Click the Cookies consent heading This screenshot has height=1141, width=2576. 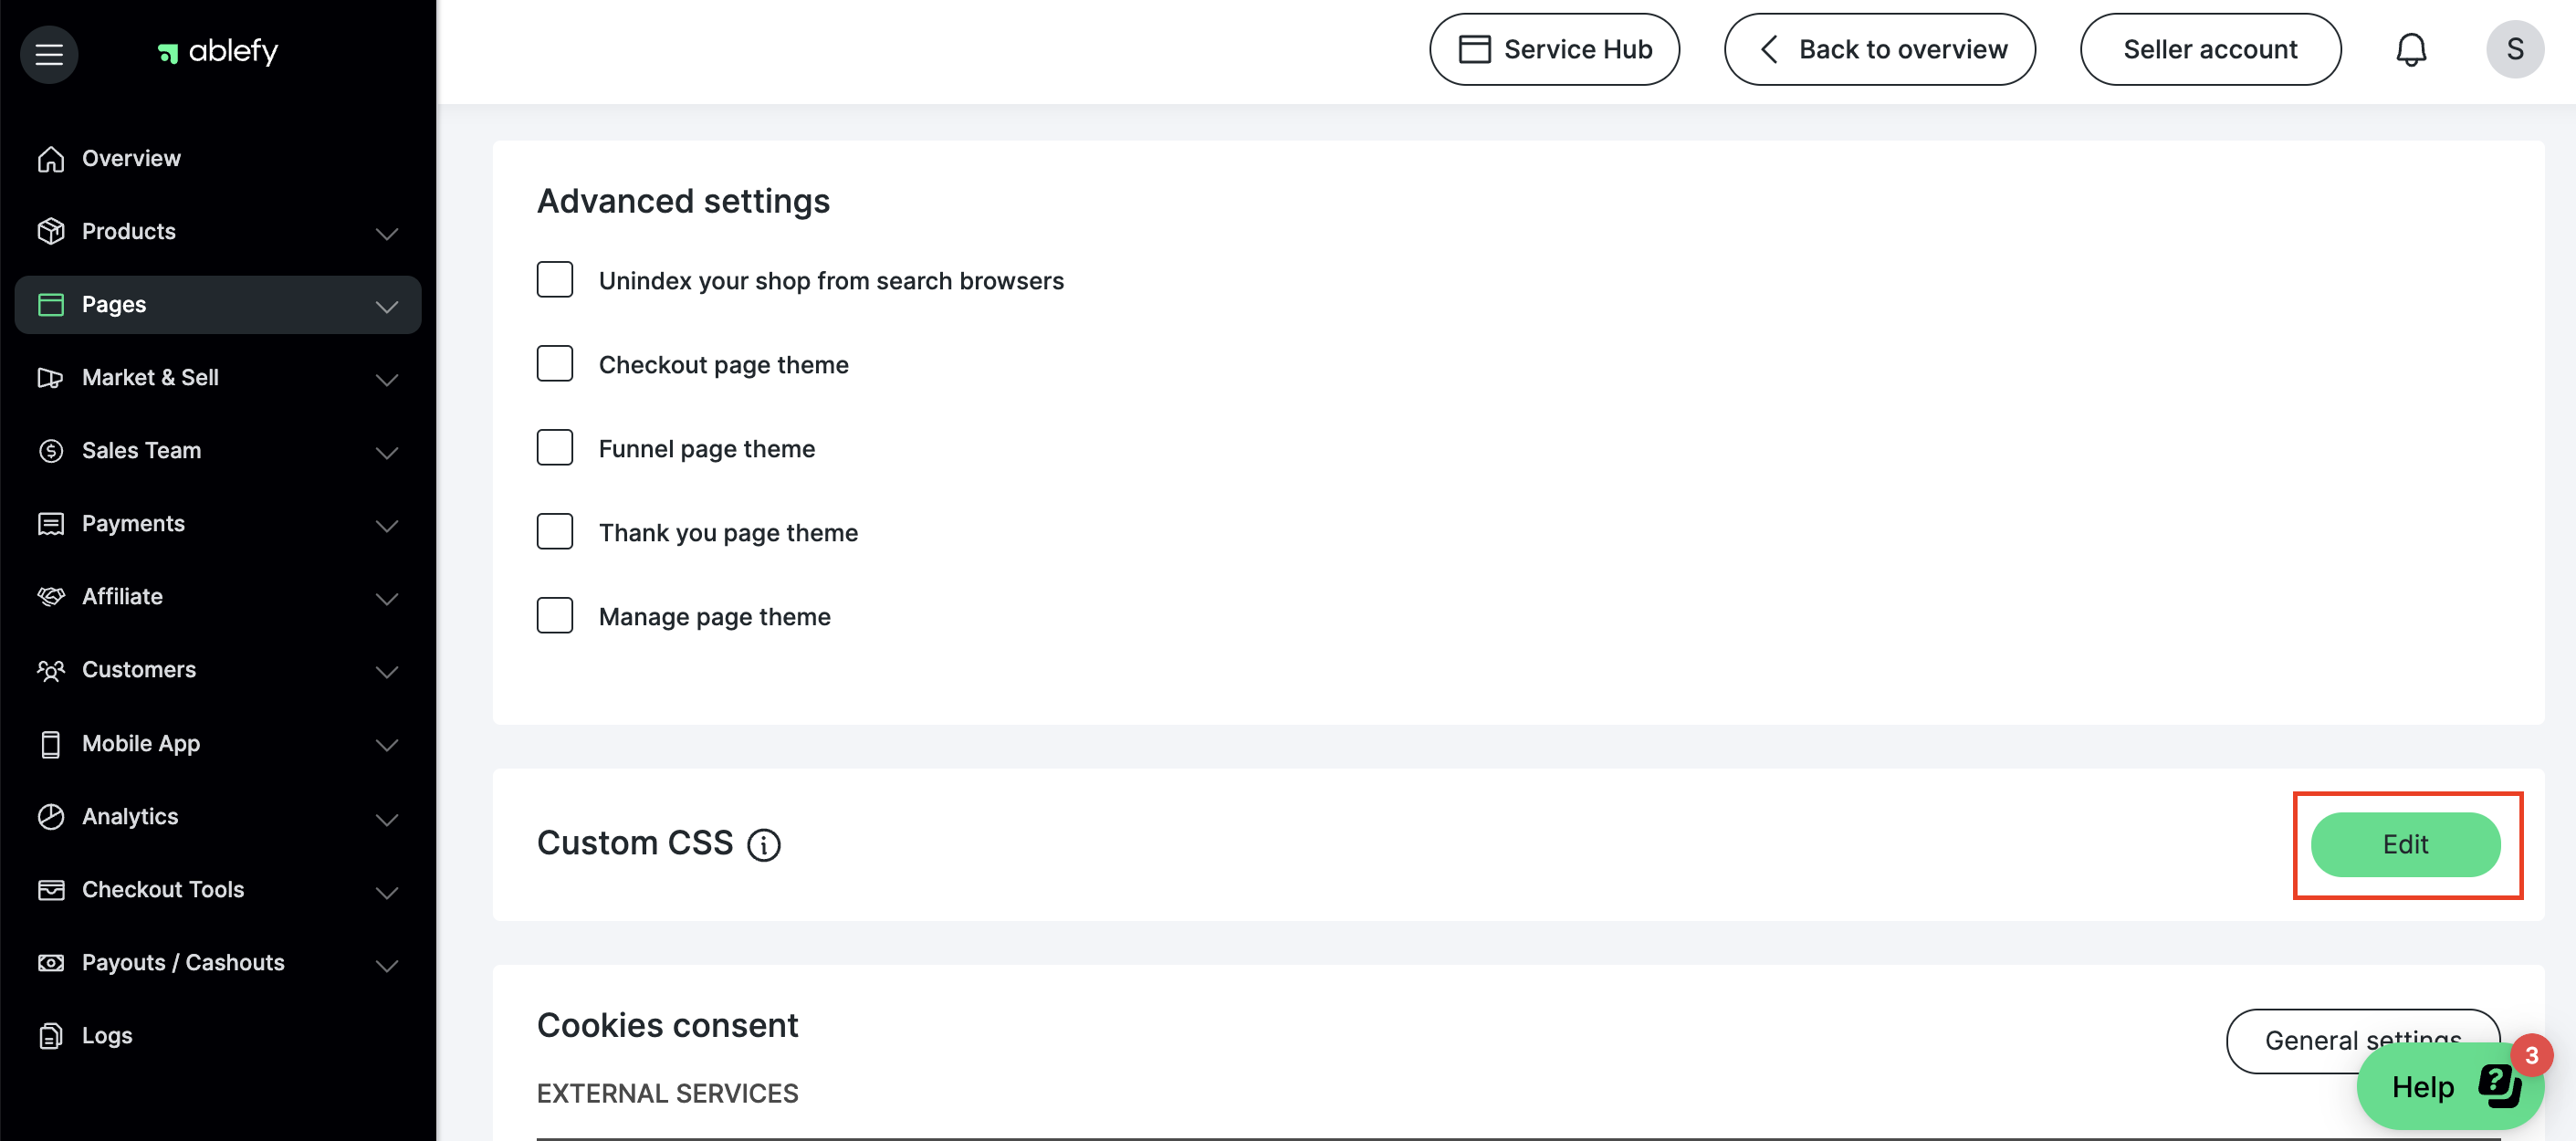(667, 1025)
